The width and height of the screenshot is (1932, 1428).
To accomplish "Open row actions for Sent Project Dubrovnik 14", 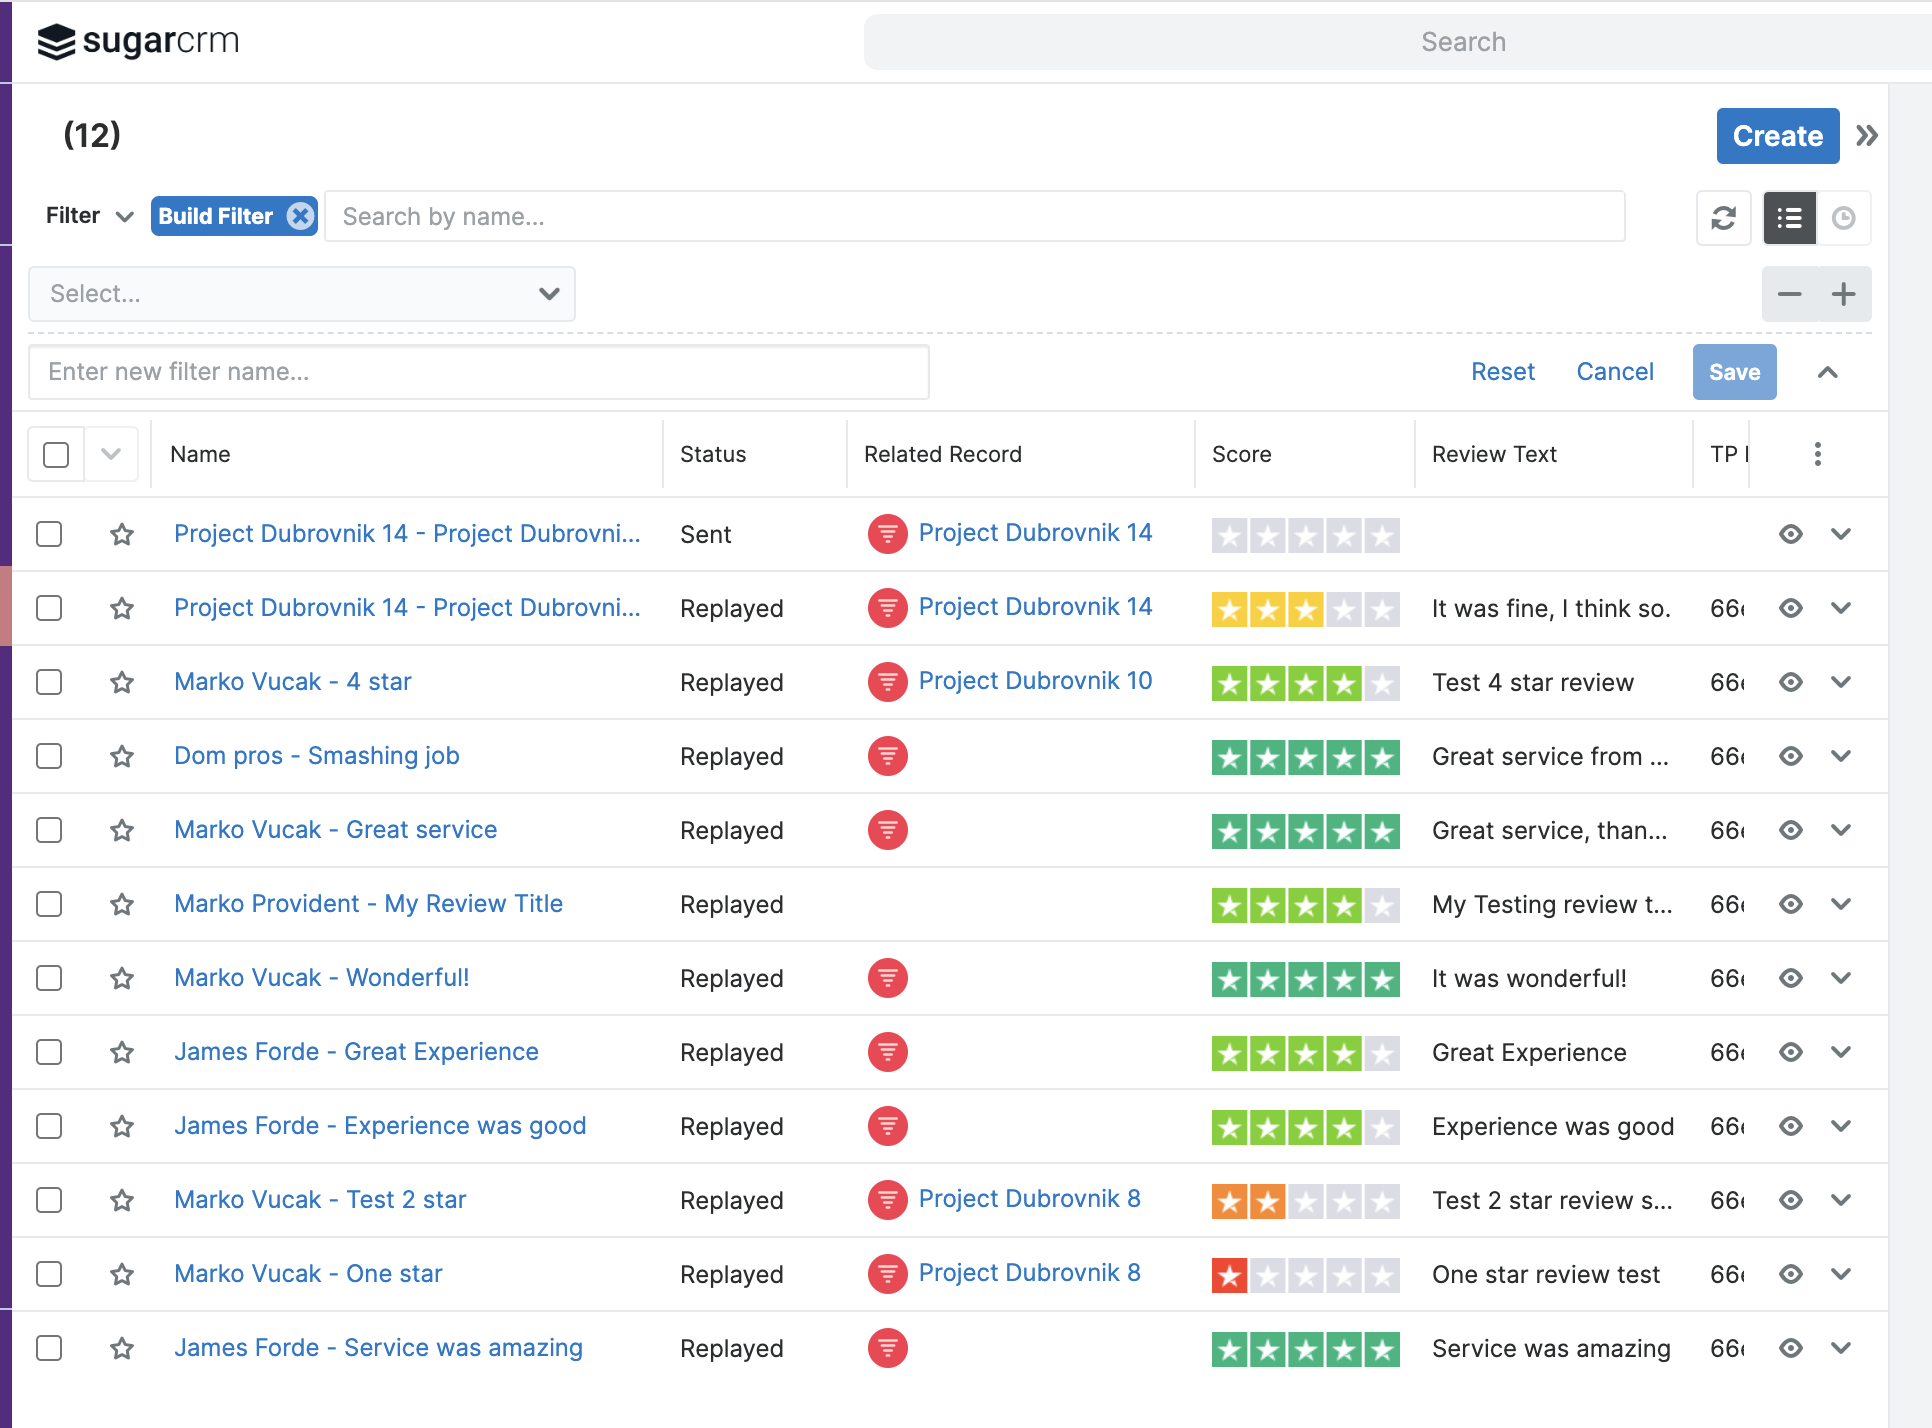I will click(x=1841, y=534).
